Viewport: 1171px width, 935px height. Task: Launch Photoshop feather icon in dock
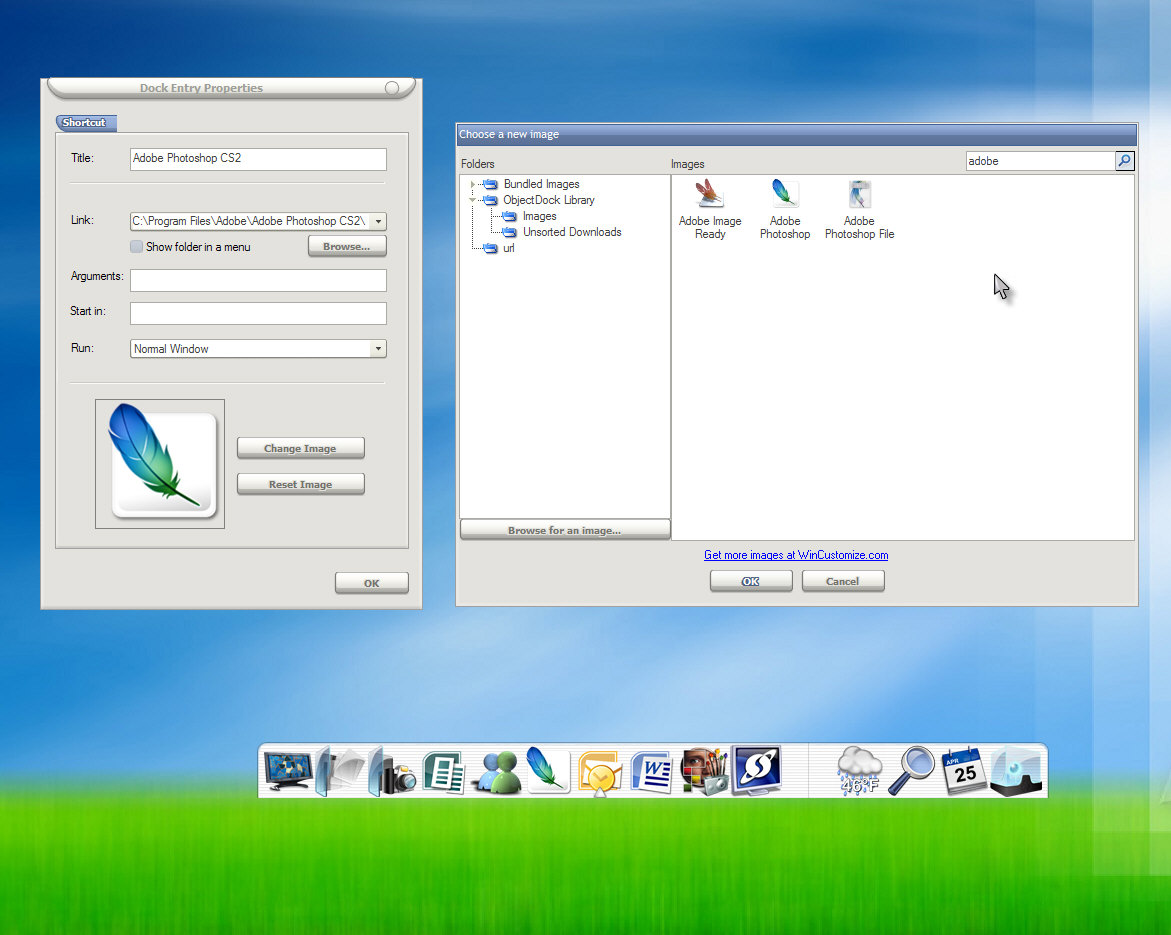547,769
